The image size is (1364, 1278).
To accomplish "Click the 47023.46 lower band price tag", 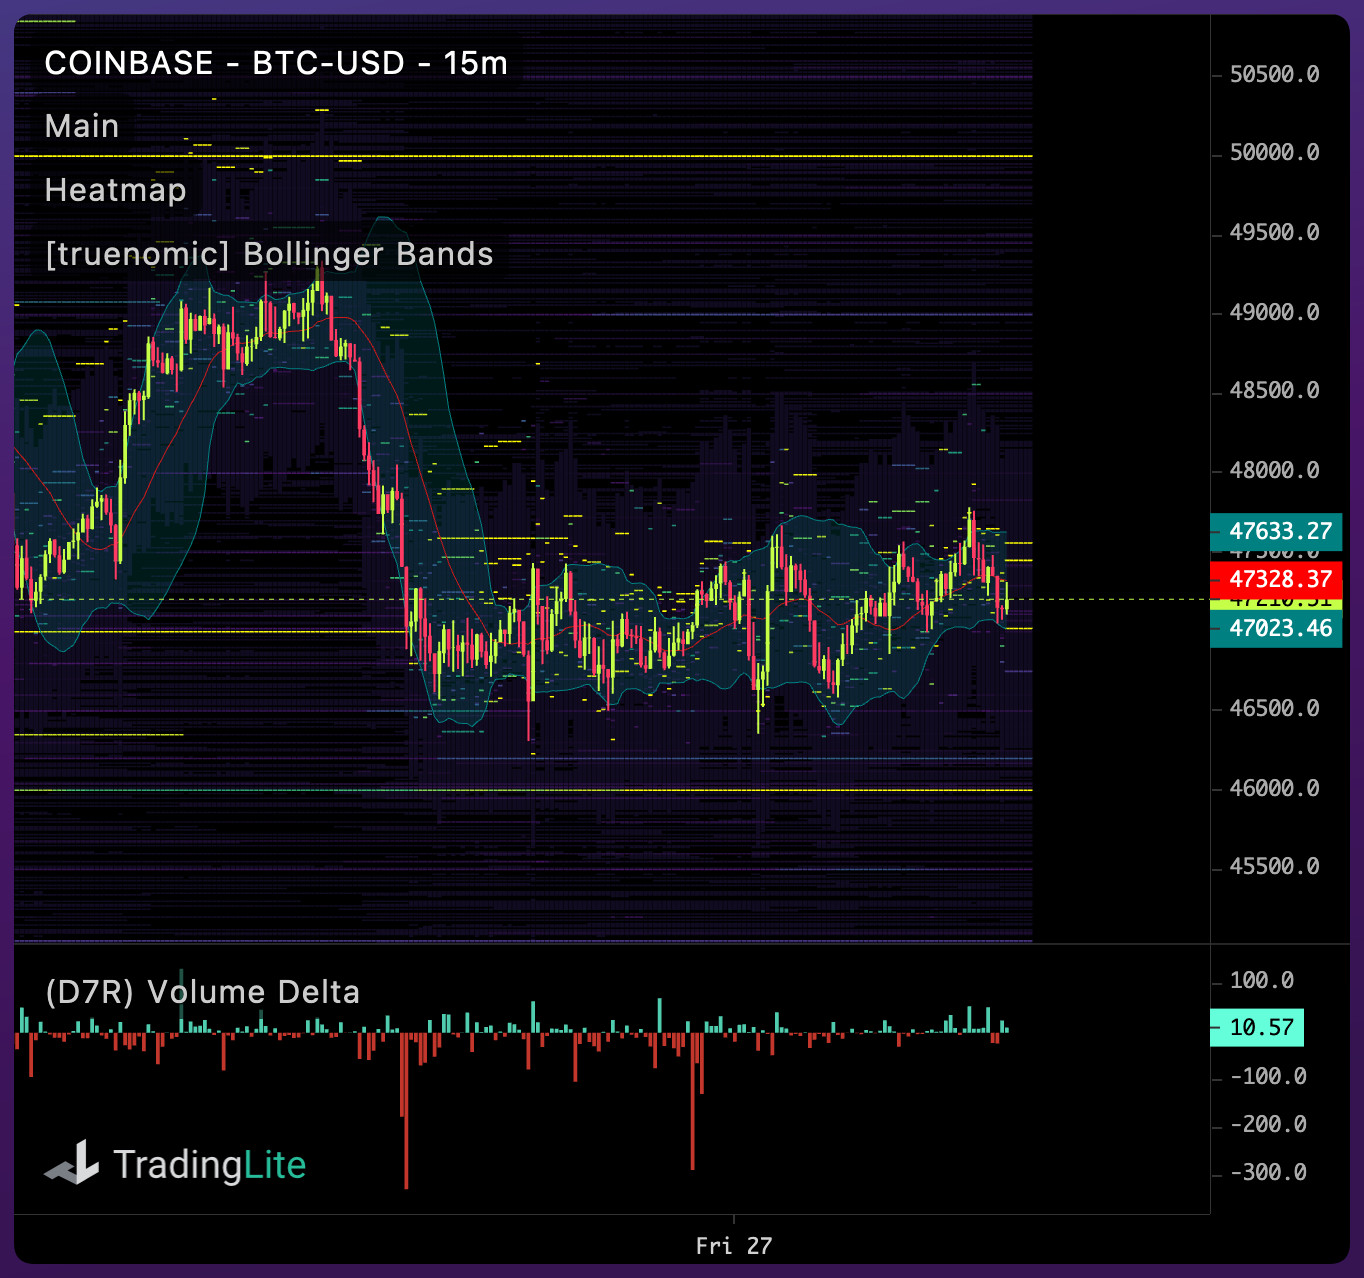I will click(x=1276, y=628).
